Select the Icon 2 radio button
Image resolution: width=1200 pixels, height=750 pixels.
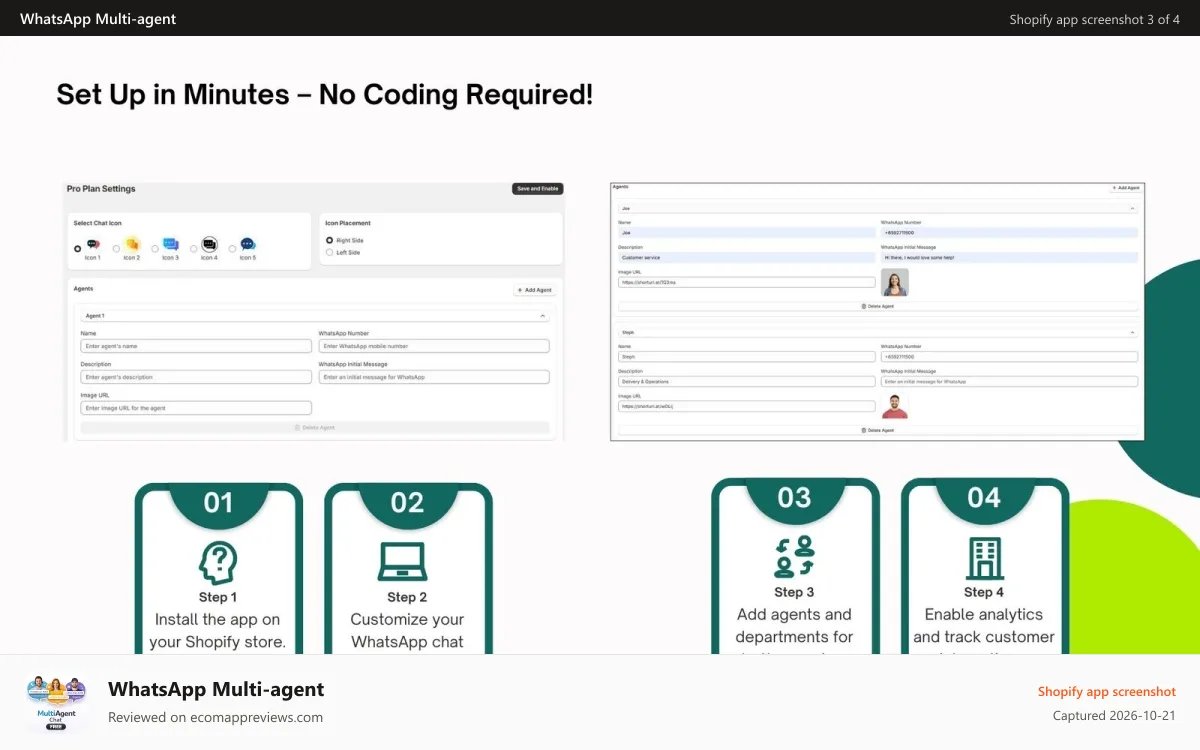(116, 248)
